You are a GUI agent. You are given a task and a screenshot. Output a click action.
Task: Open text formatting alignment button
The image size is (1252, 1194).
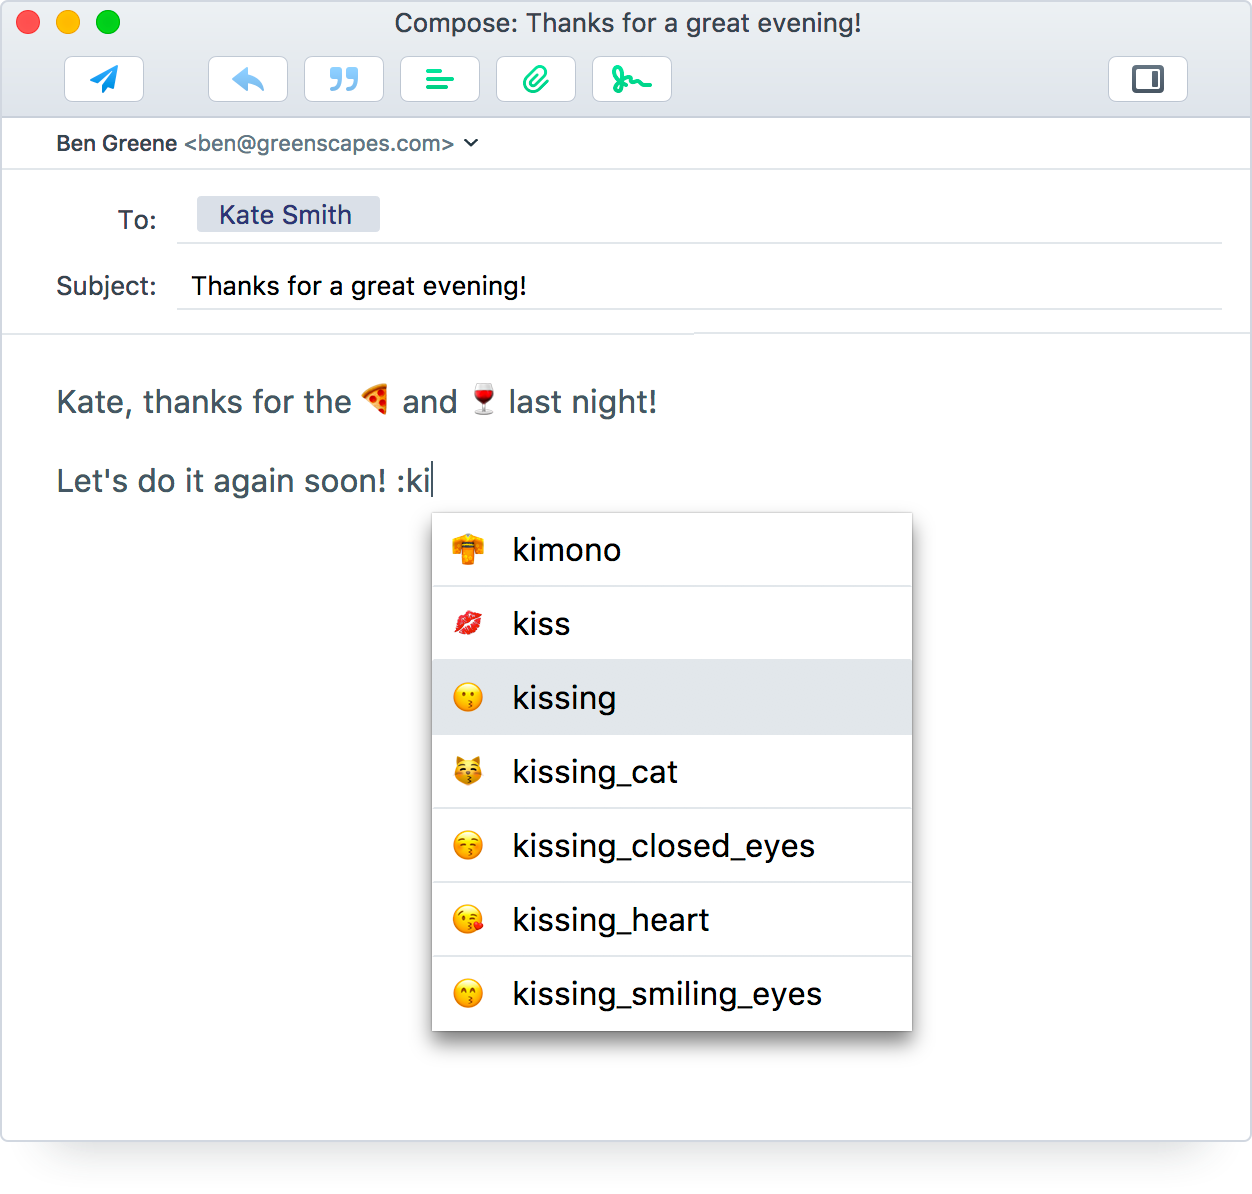click(440, 79)
